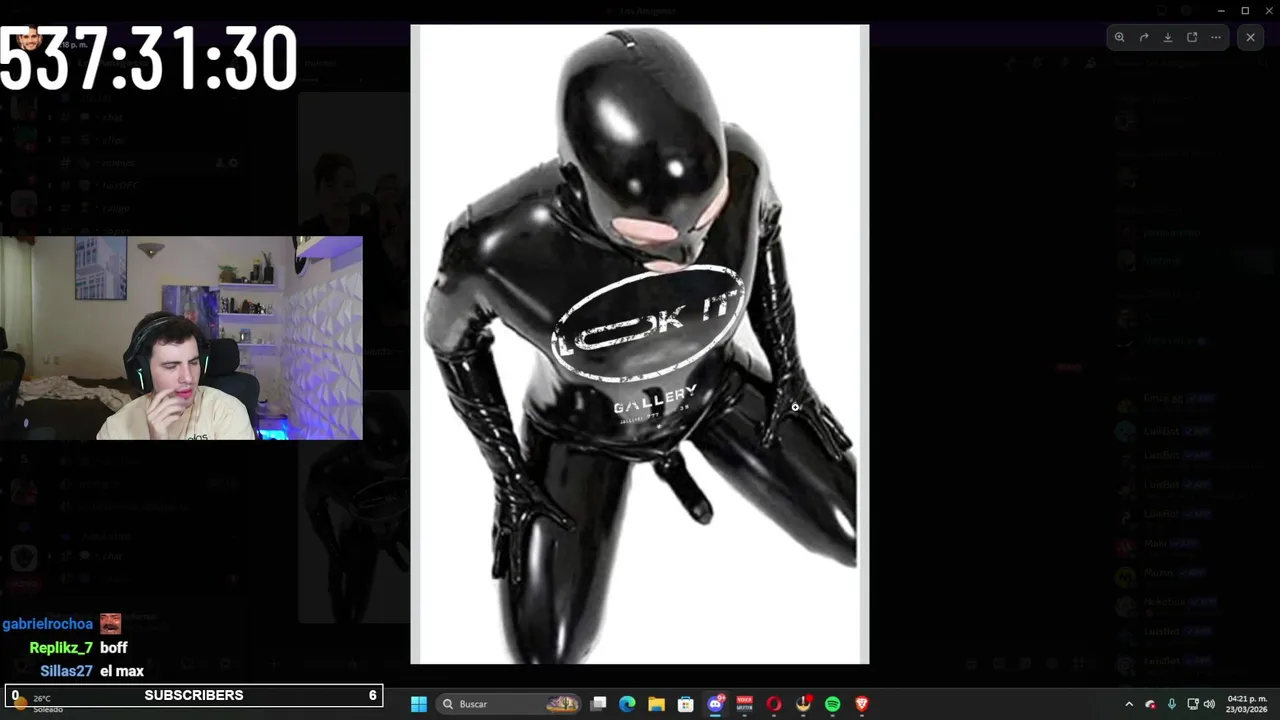Open the volume tray icon
Viewport: 1280px width, 720px height.
point(1208,704)
